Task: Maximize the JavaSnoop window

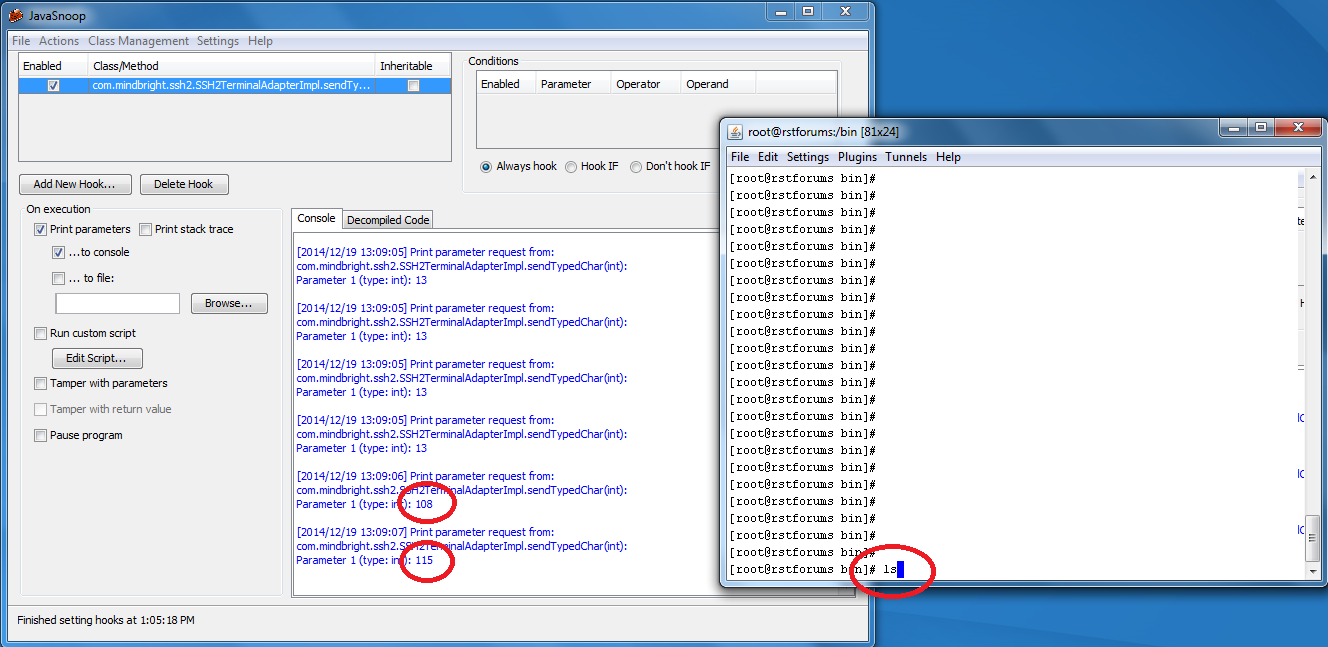Action: coord(807,11)
